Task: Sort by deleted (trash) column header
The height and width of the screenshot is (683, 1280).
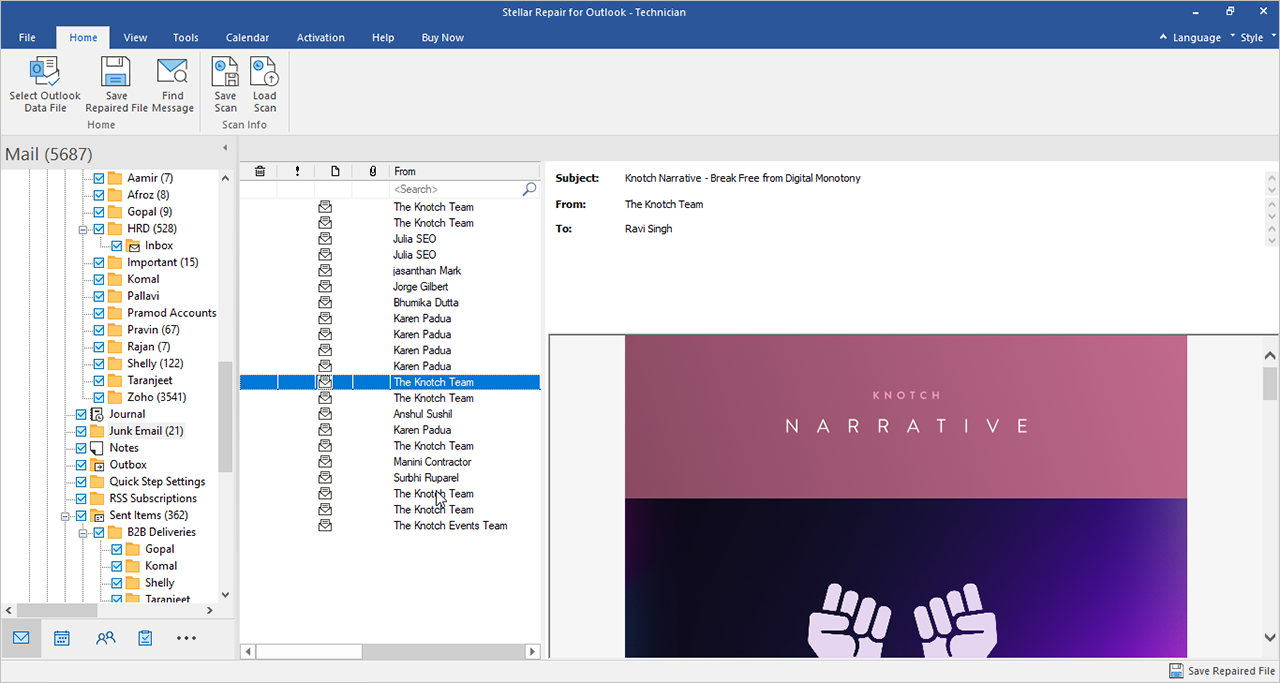Action: tap(259, 172)
